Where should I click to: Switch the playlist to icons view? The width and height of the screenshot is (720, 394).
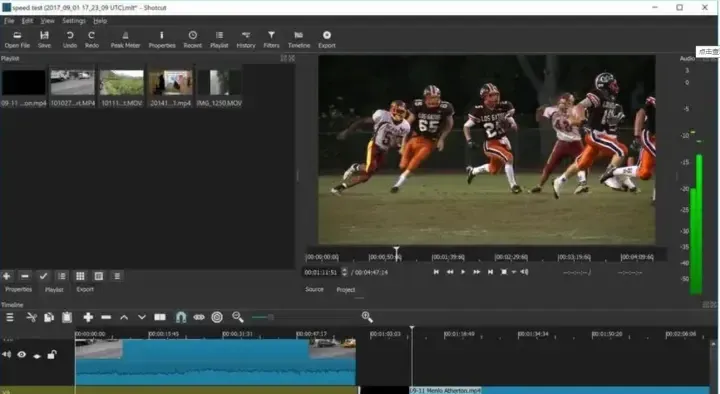tap(98, 276)
